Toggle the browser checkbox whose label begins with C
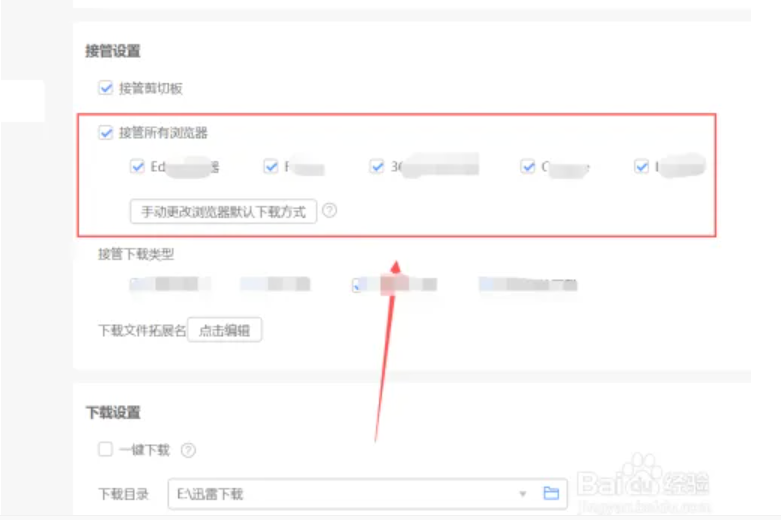 pyautogui.click(x=527, y=166)
